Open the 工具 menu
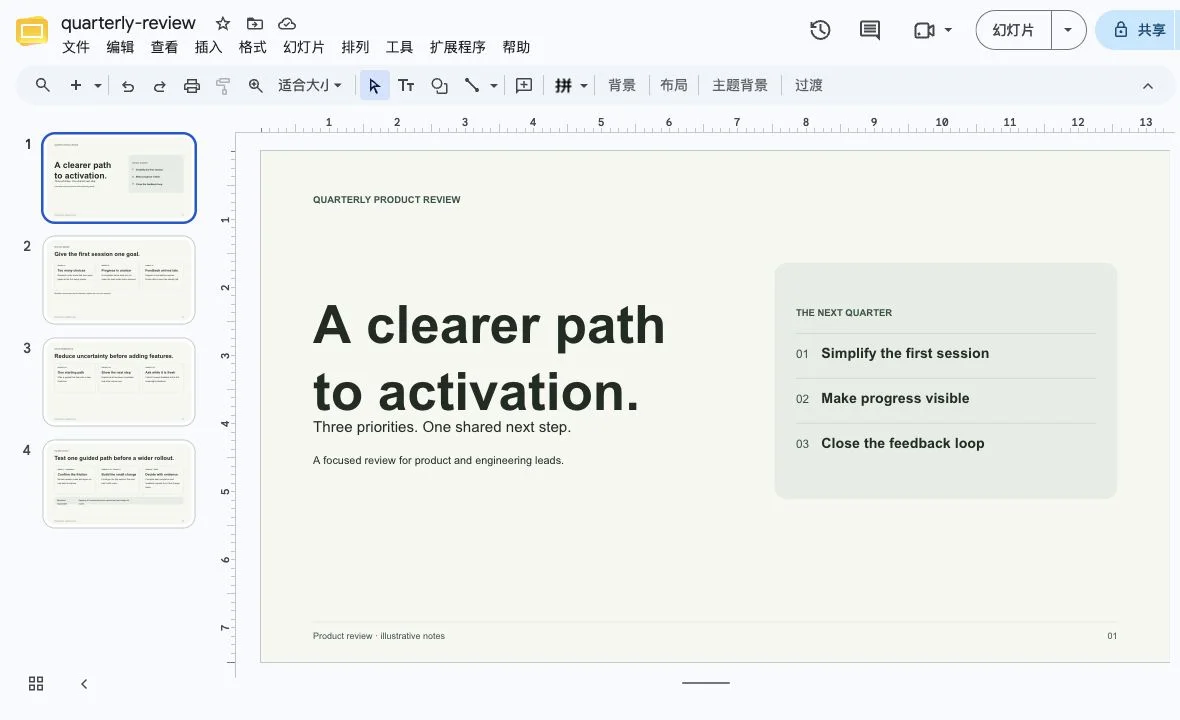This screenshot has width=1180, height=720. tap(399, 47)
